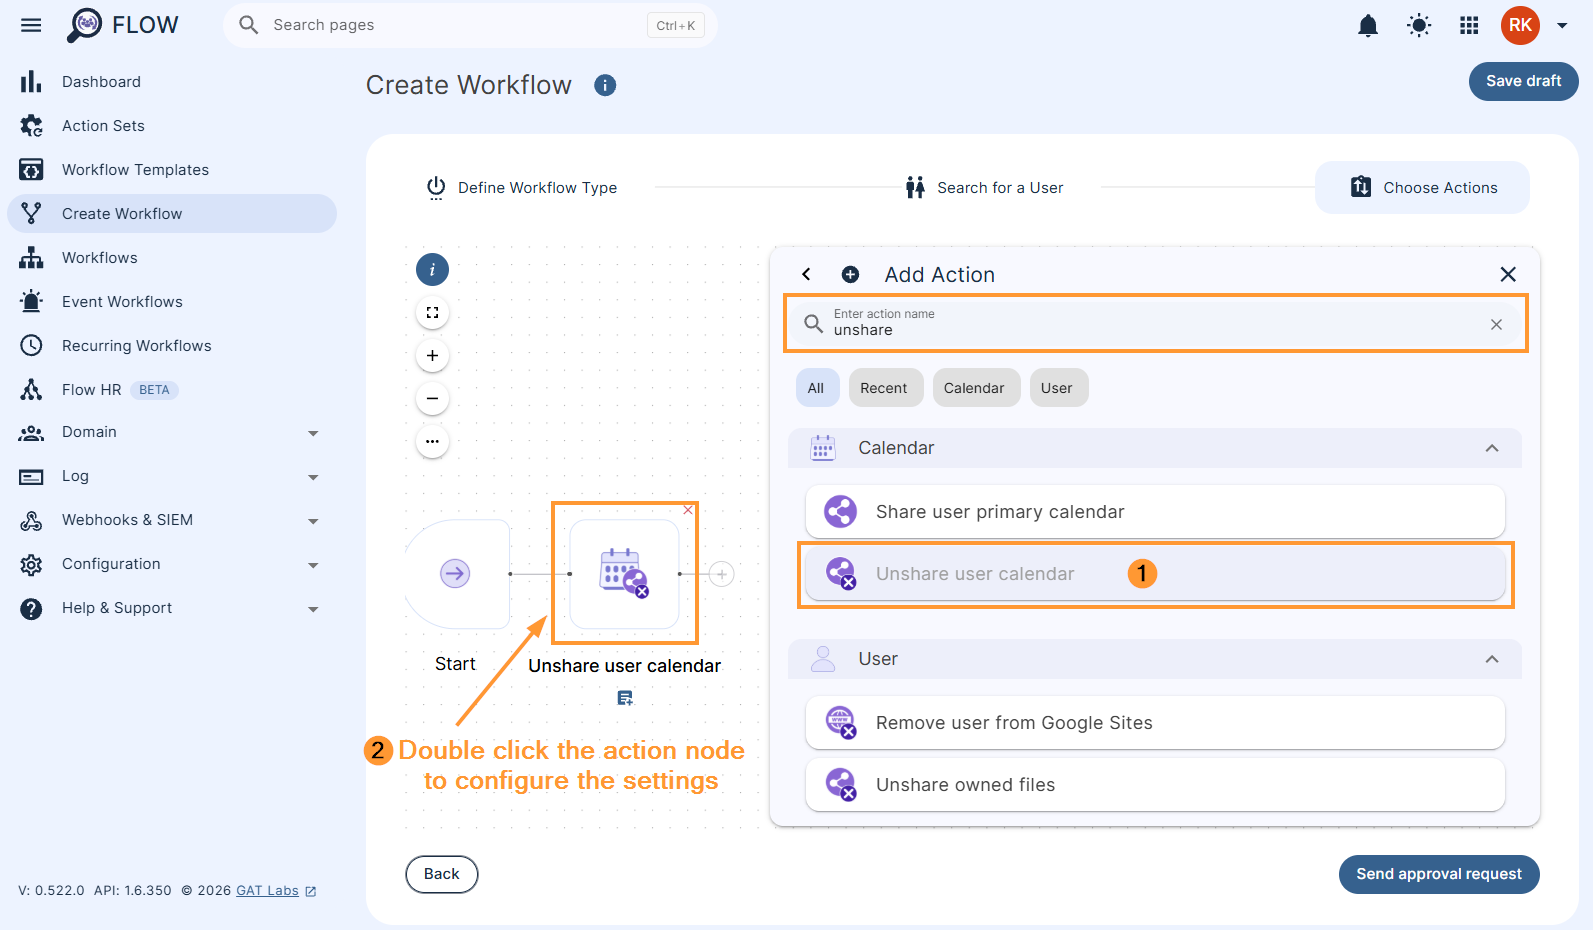This screenshot has height=930, width=1593.
Task: Collapse the User actions section
Action: point(1492,659)
